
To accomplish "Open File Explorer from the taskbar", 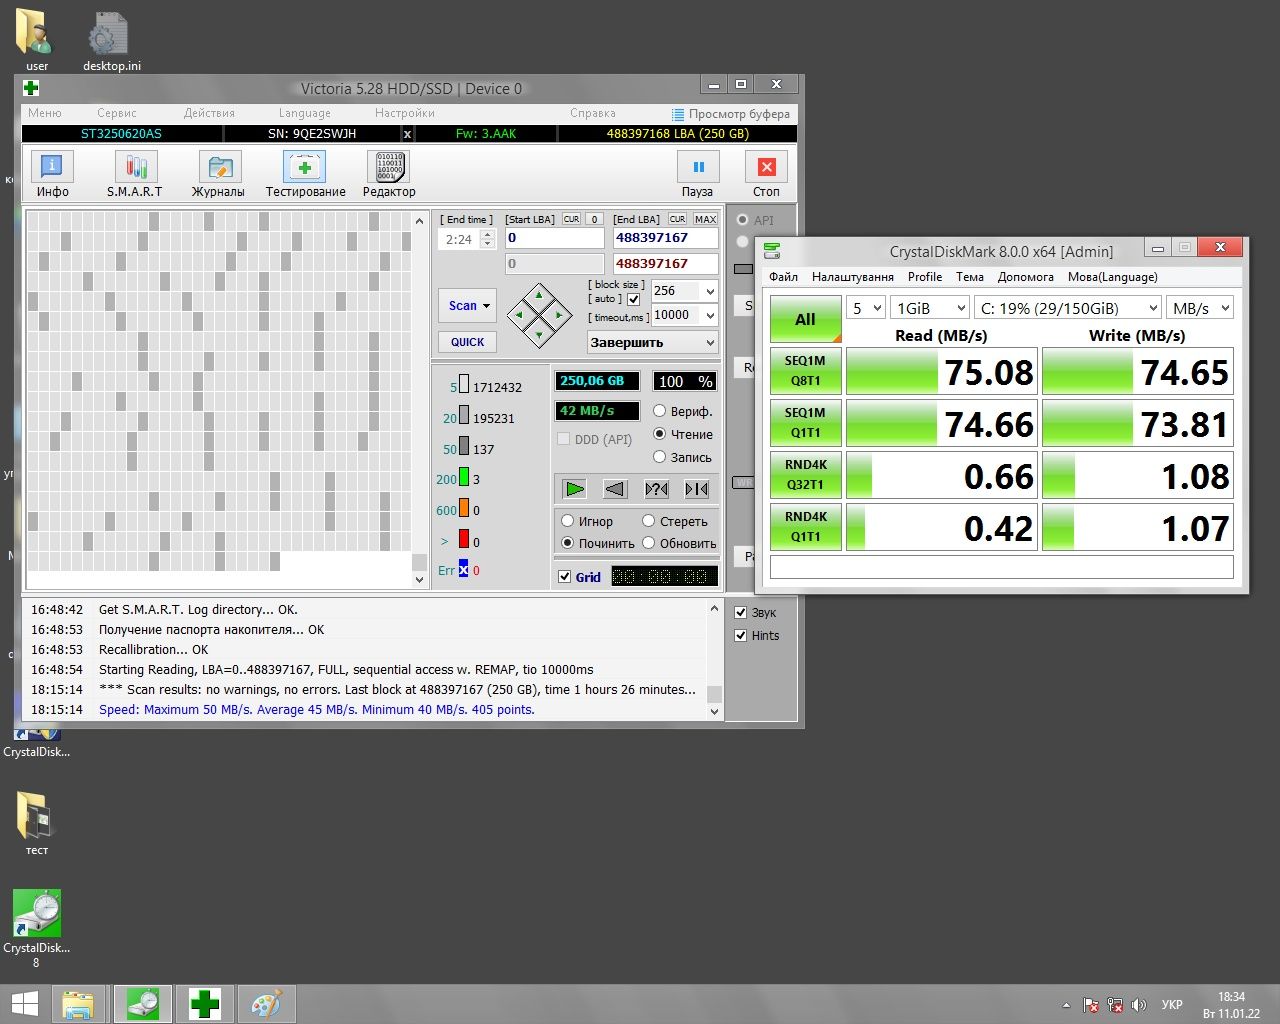I will click(78, 1004).
